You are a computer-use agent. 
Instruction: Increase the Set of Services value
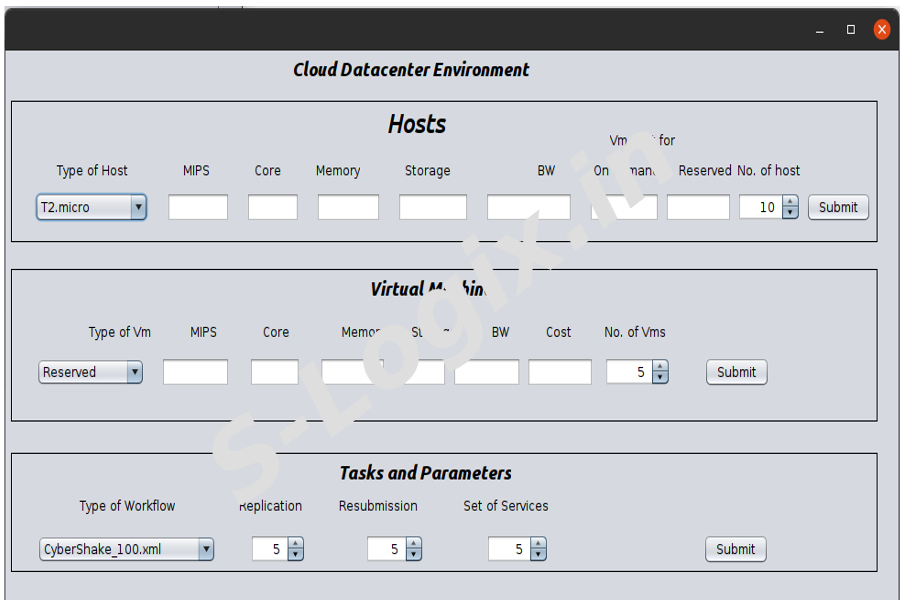tap(538, 544)
